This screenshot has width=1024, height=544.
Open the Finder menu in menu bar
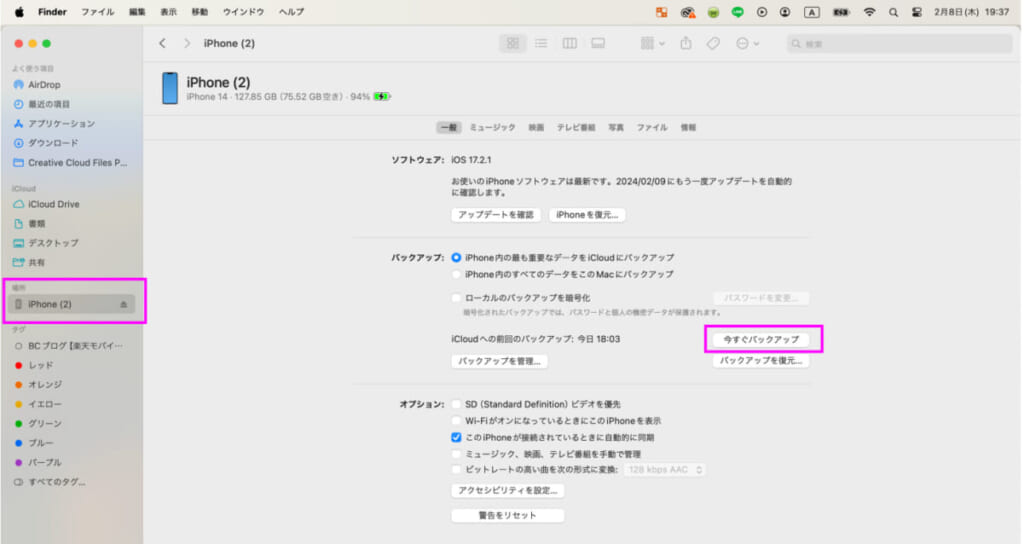52,12
